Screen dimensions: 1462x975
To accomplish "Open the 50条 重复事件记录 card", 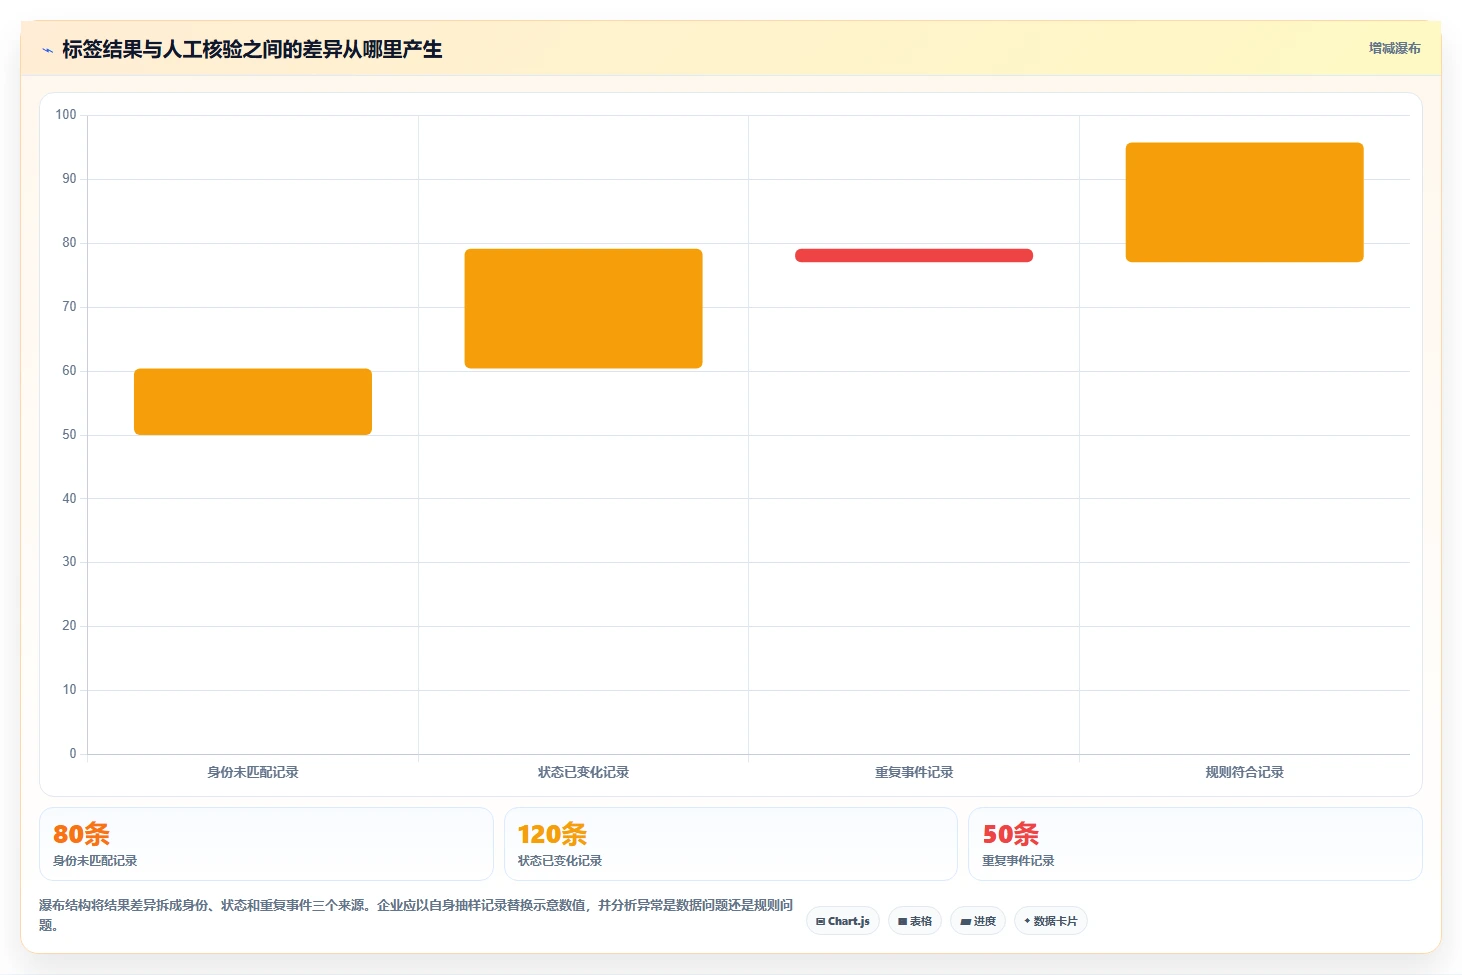I will tap(1195, 844).
